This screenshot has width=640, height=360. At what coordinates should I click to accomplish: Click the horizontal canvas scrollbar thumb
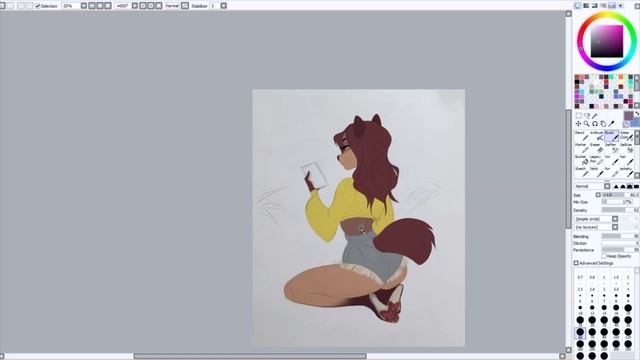tap(250, 356)
